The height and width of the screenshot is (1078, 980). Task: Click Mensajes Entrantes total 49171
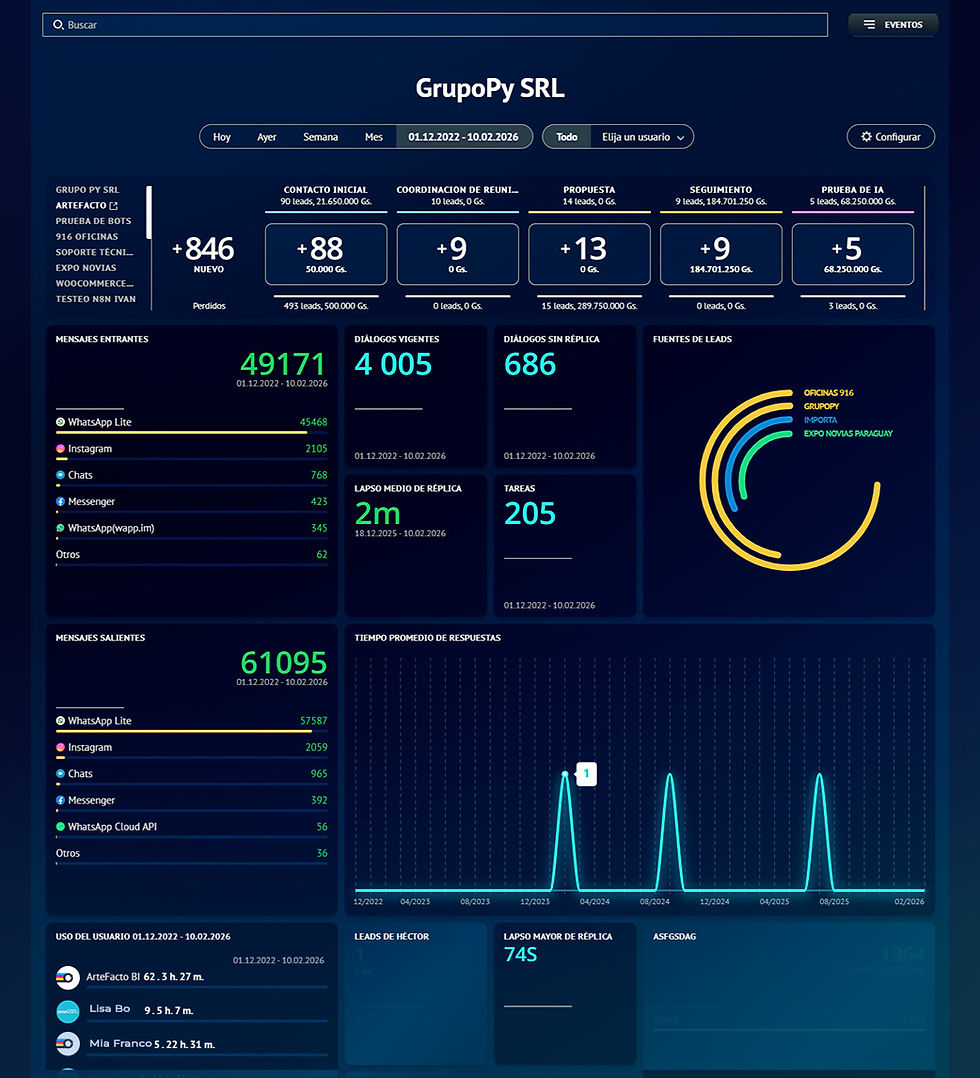pos(283,364)
